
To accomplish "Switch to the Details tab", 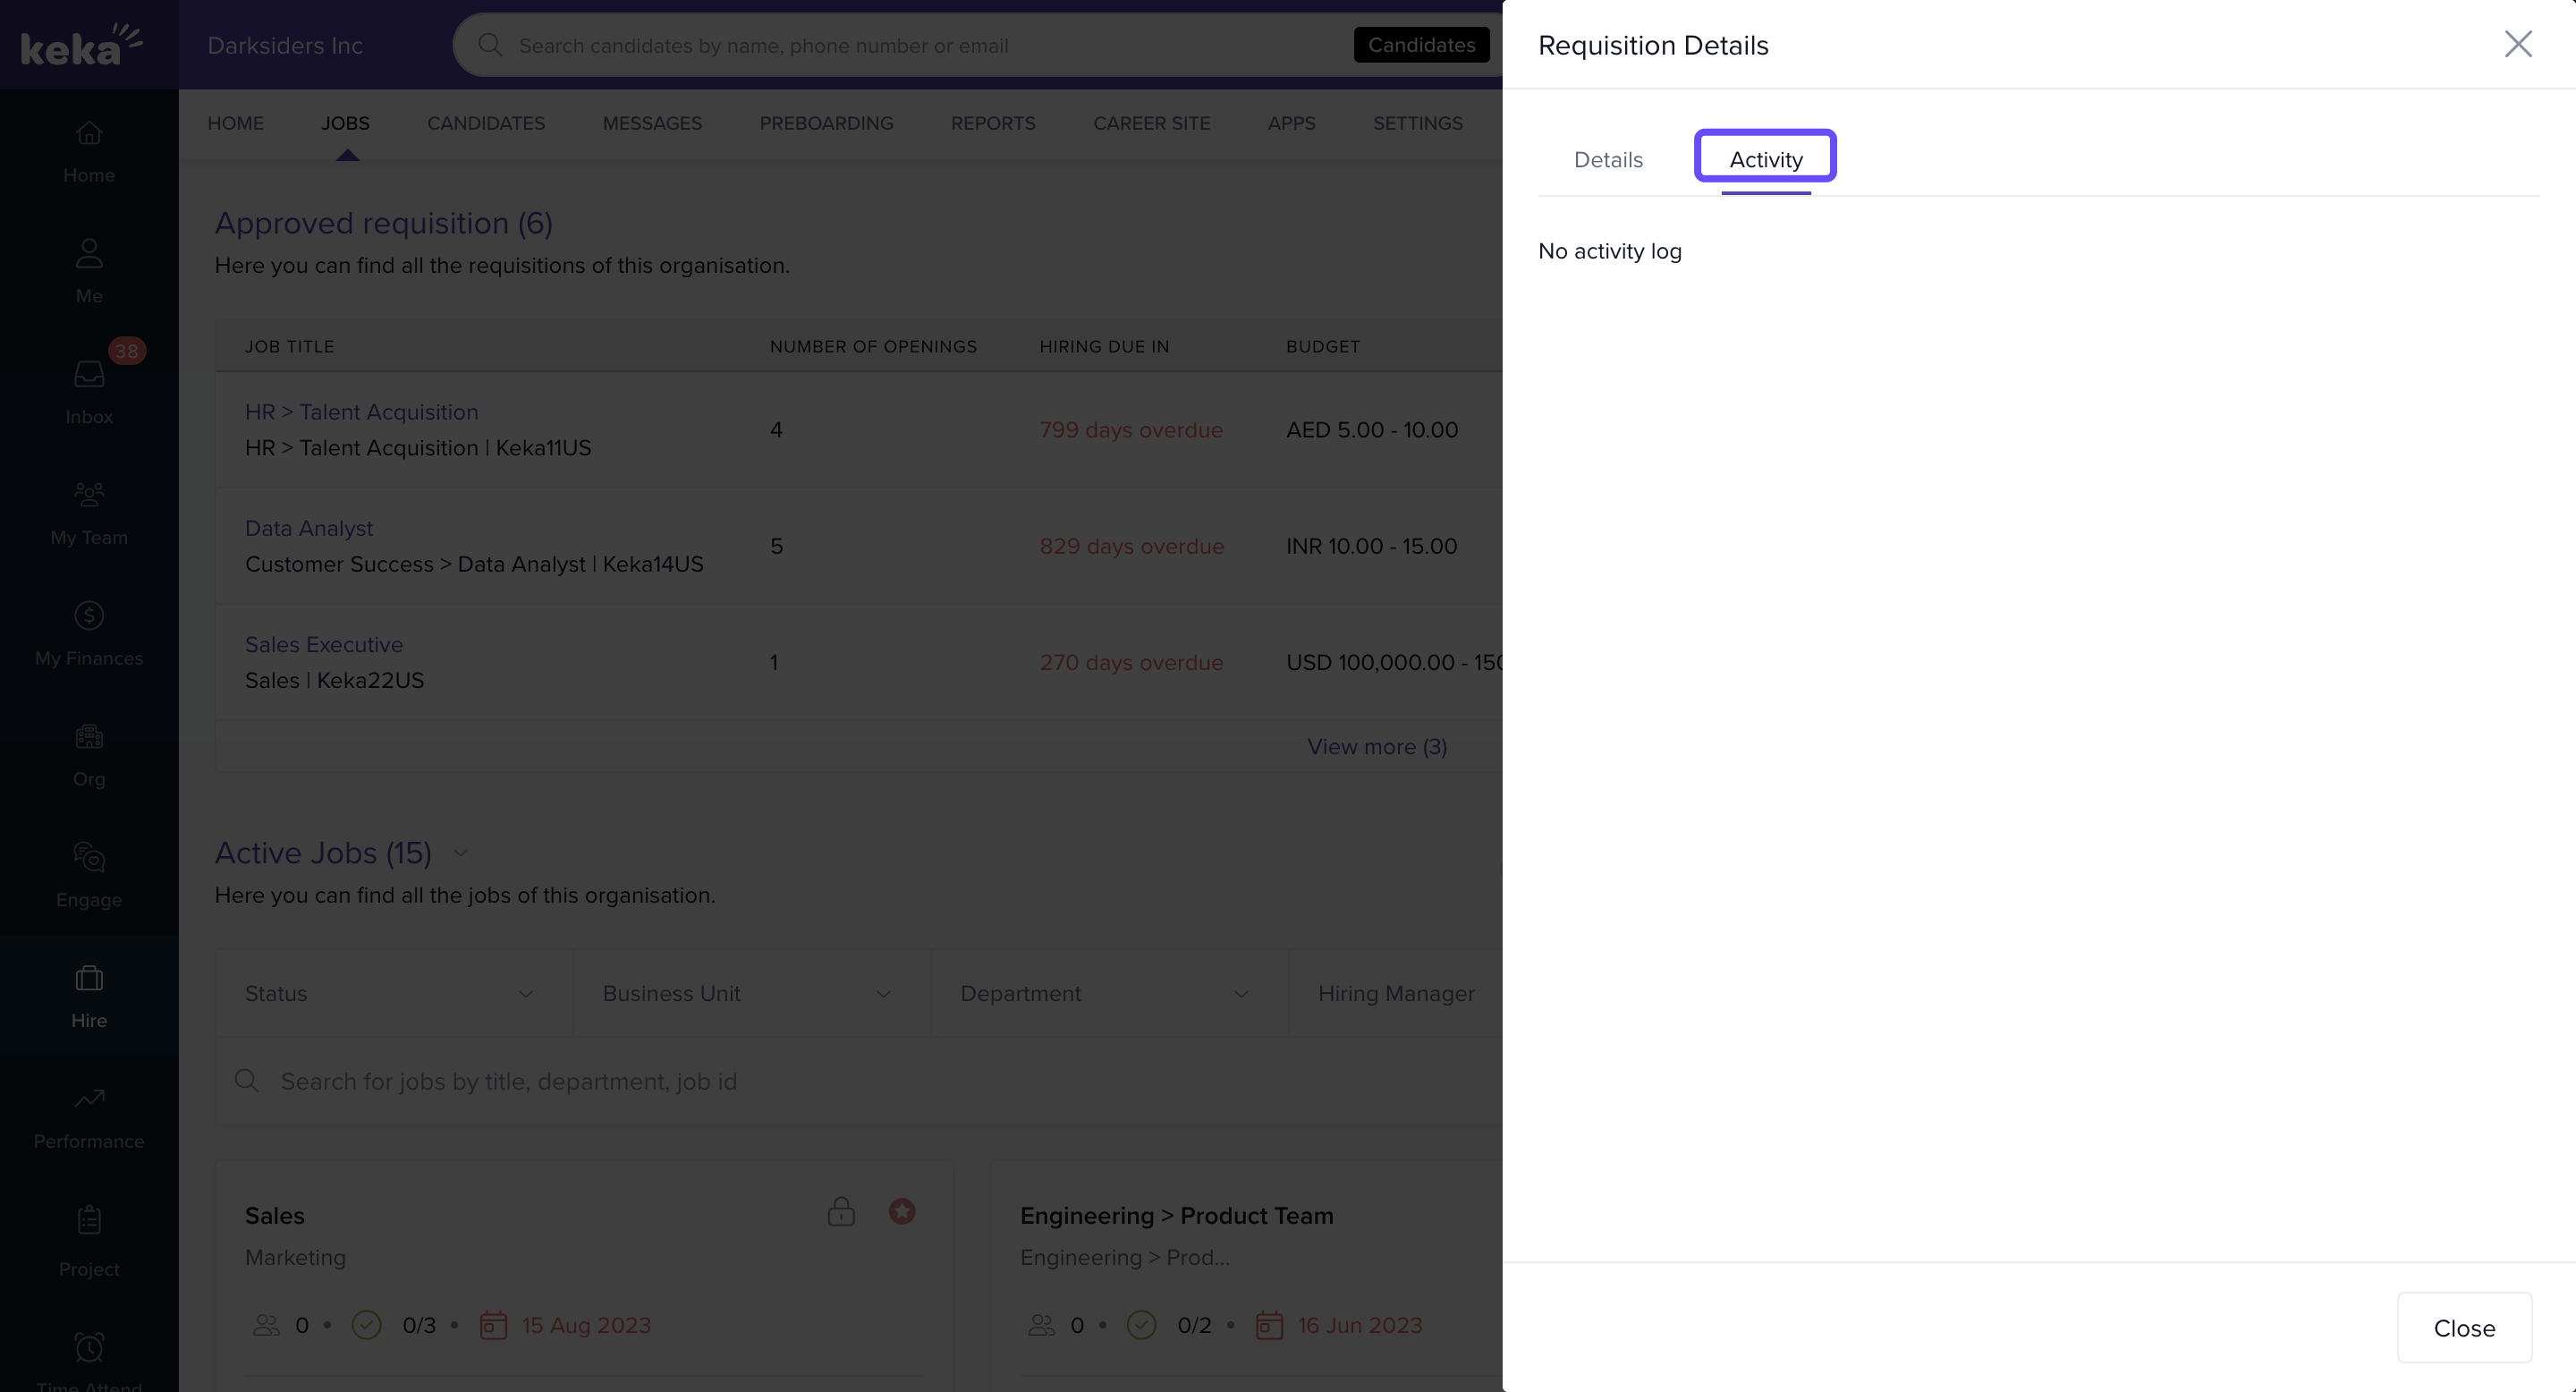I will pyautogui.click(x=1608, y=160).
